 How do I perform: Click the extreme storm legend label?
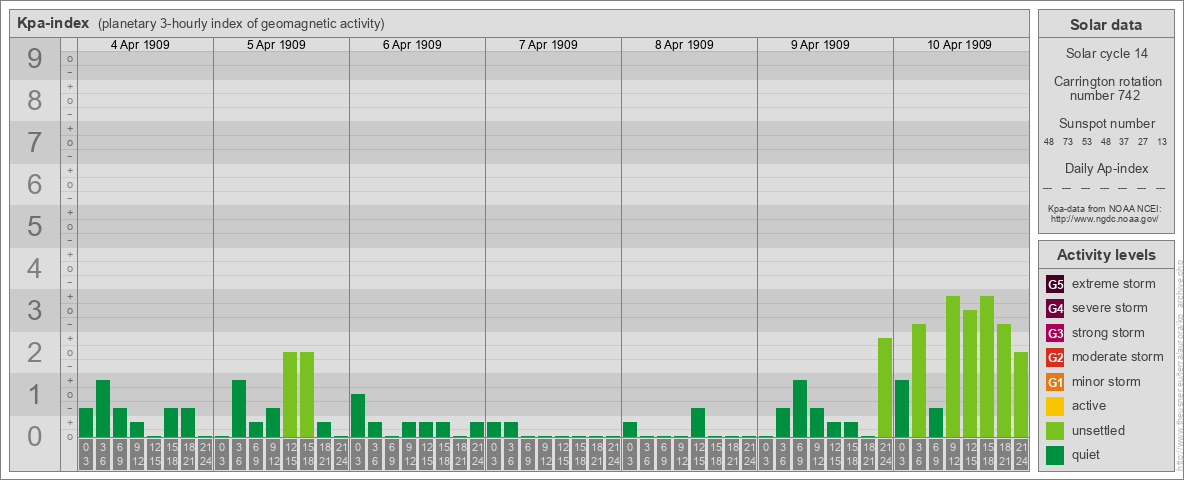1114,284
